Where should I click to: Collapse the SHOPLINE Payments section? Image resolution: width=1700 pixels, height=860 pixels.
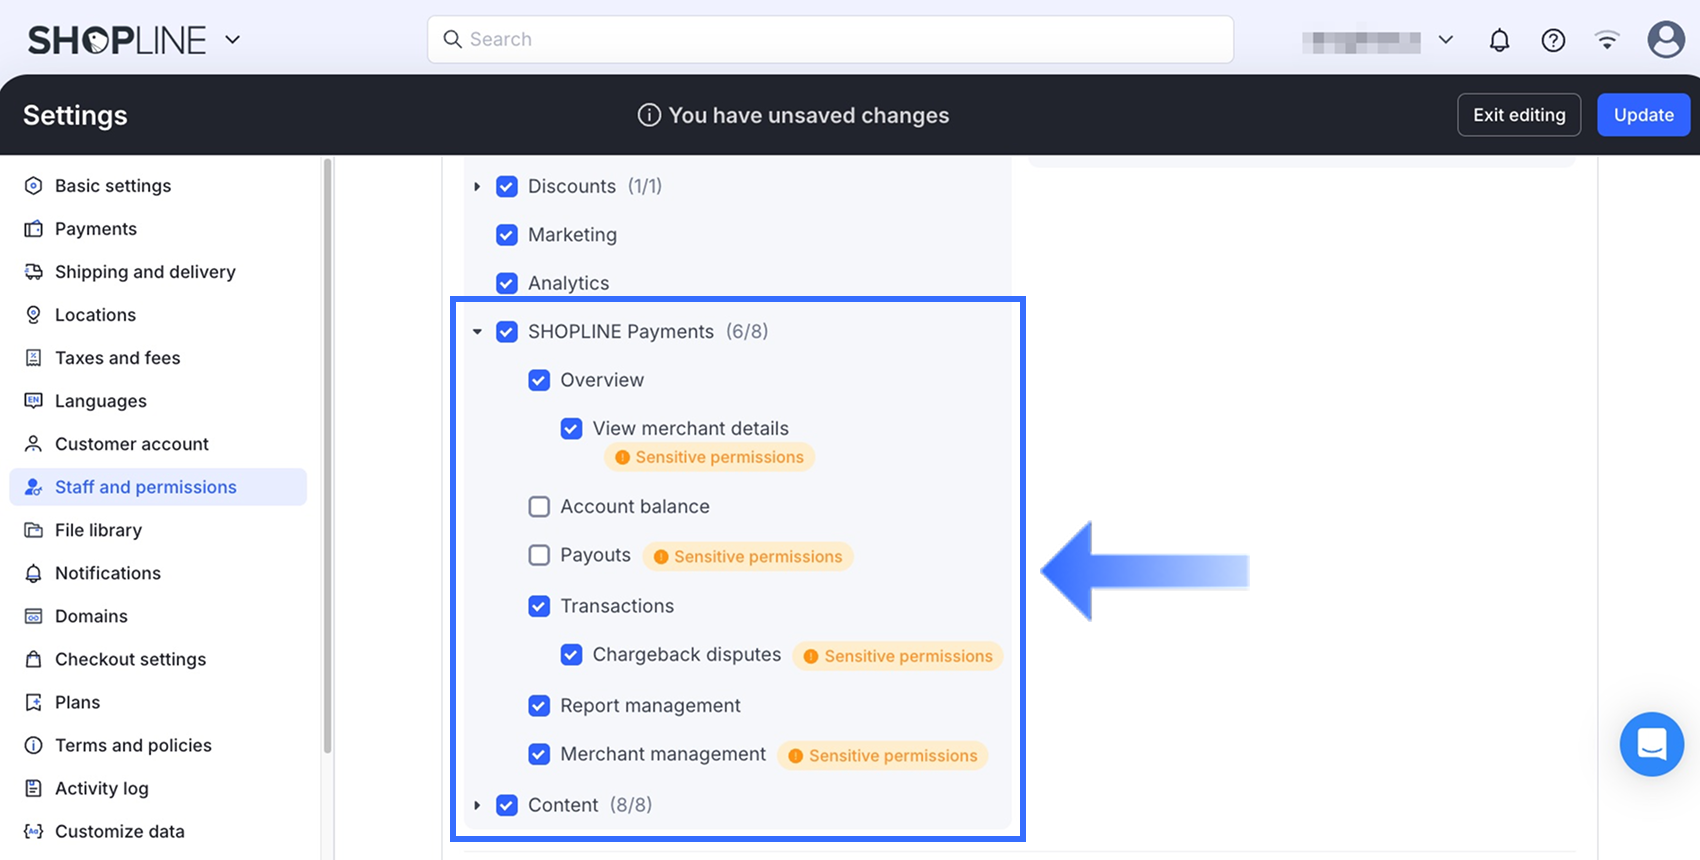tap(477, 332)
